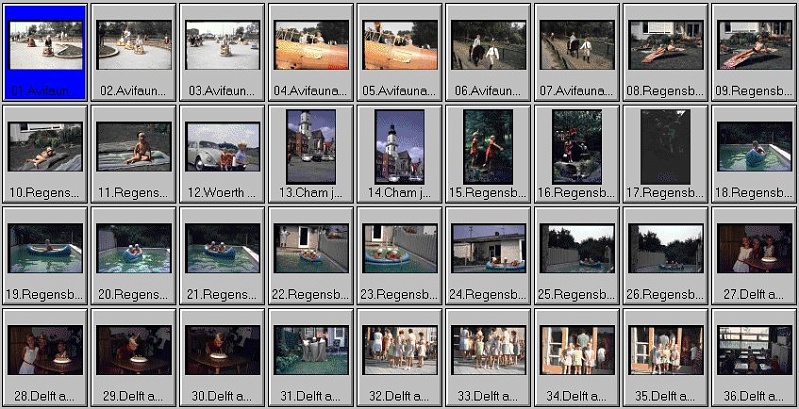Choose thumbnail 26.Regensb
Image resolution: width=799 pixels, height=409 pixels.
[x=665, y=249]
